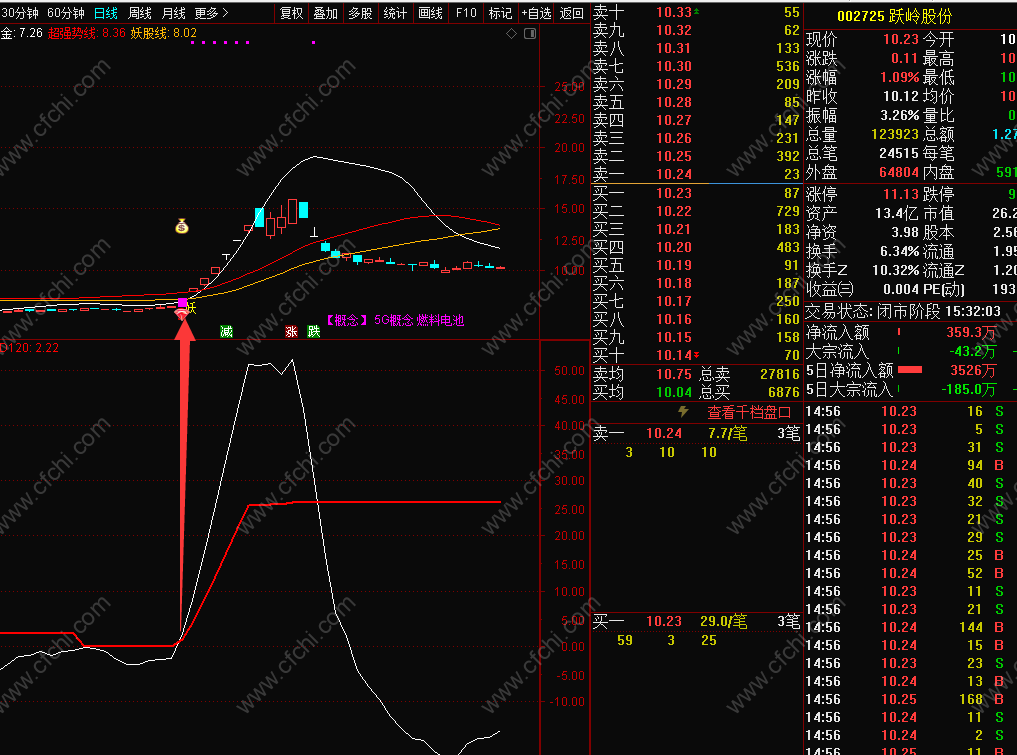1017x755 pixels.
Task: Click the green 跌 marker
Action: [314, 331]
